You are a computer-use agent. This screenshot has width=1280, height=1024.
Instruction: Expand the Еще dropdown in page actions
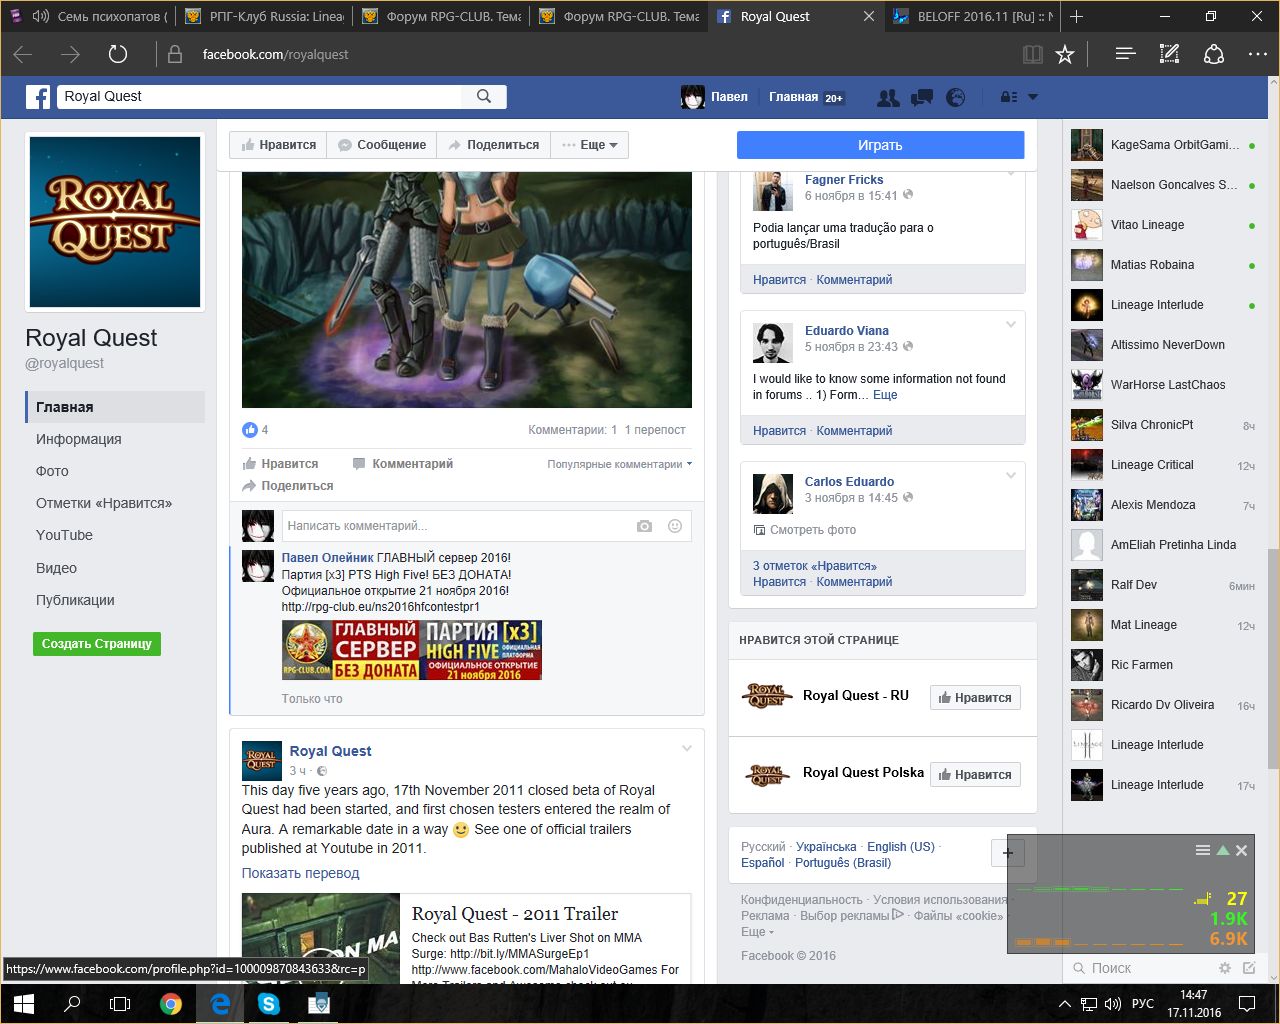coord(590,145)
